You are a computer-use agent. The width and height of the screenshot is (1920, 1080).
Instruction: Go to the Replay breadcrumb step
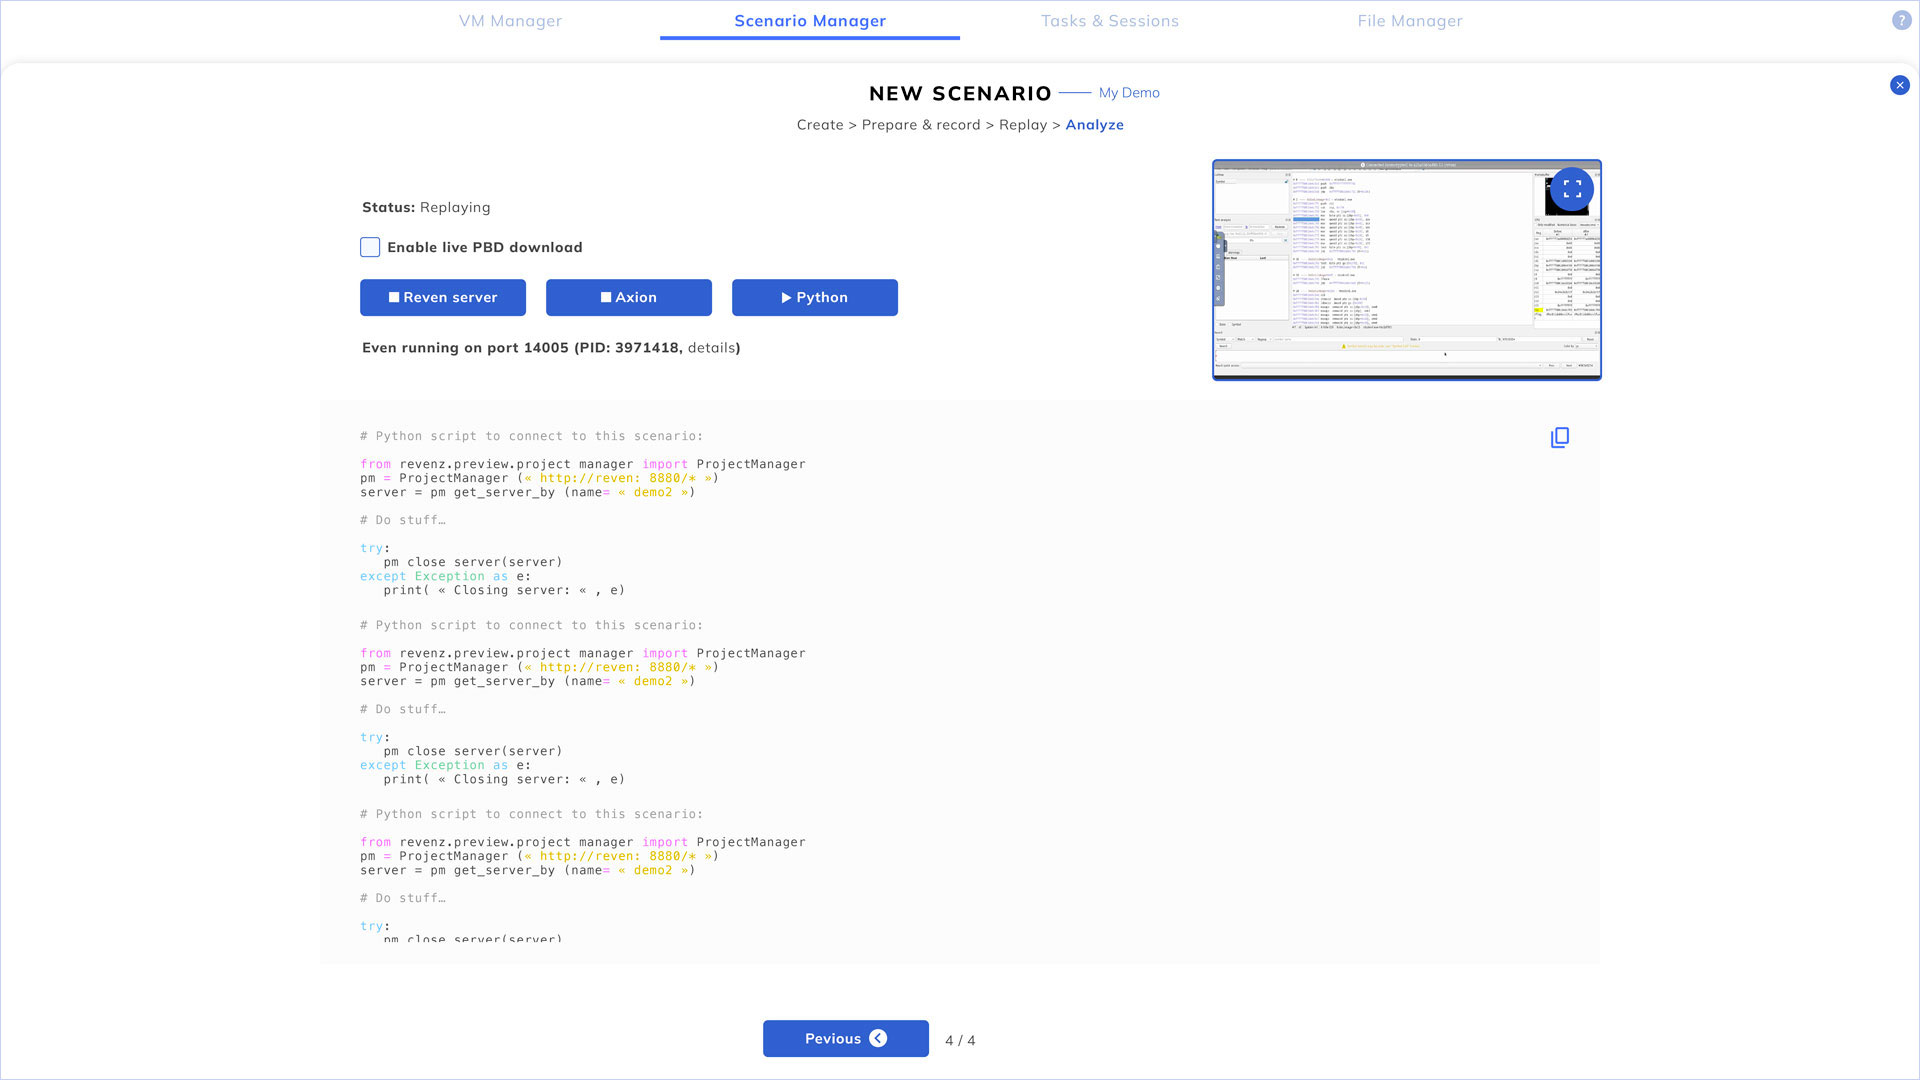(1022, 125)
